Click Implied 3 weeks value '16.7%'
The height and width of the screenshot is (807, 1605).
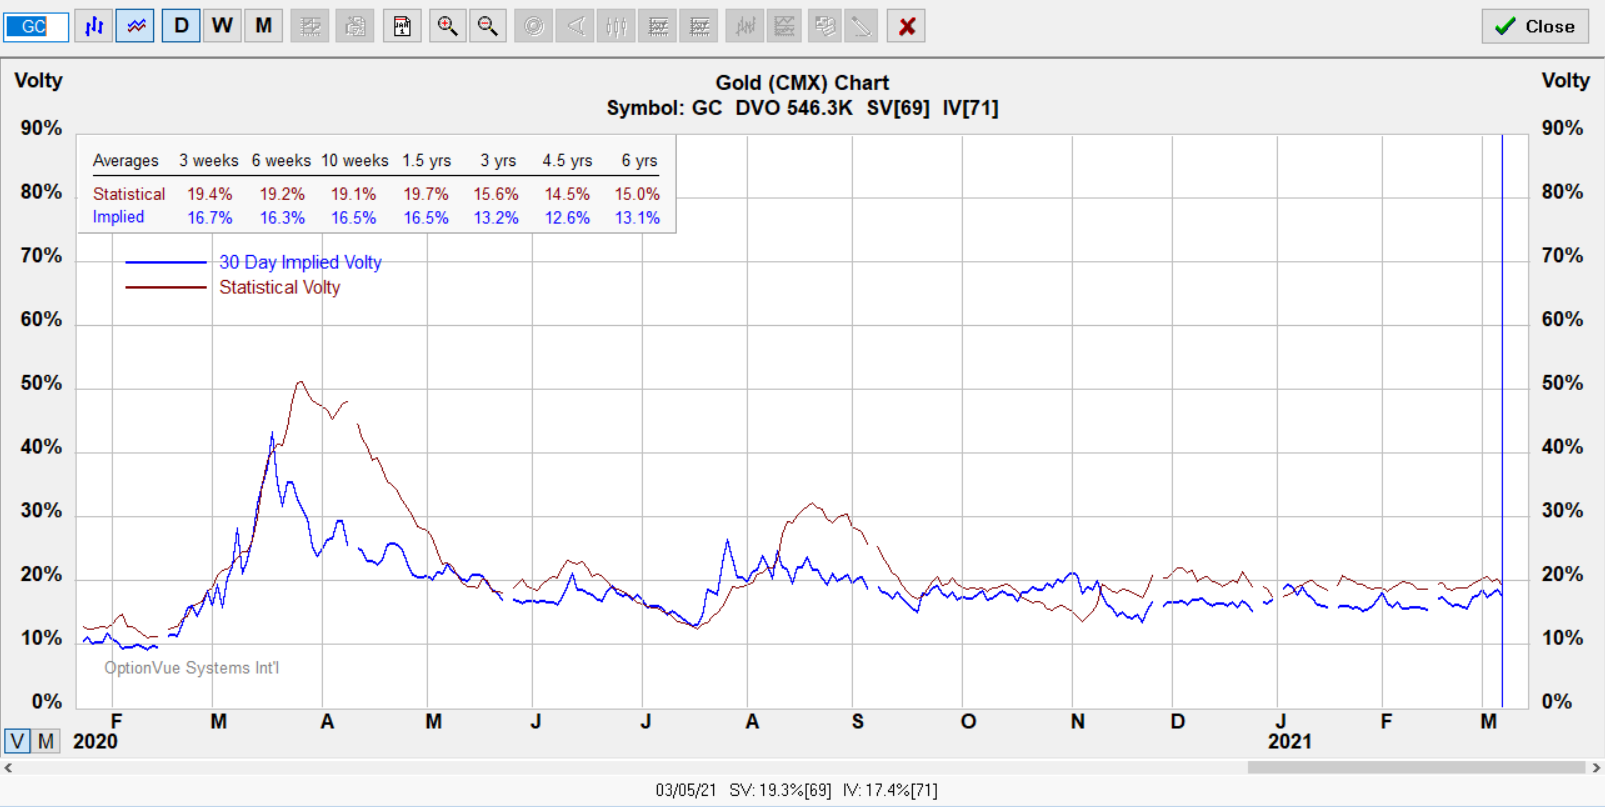(x=210, y=218)
